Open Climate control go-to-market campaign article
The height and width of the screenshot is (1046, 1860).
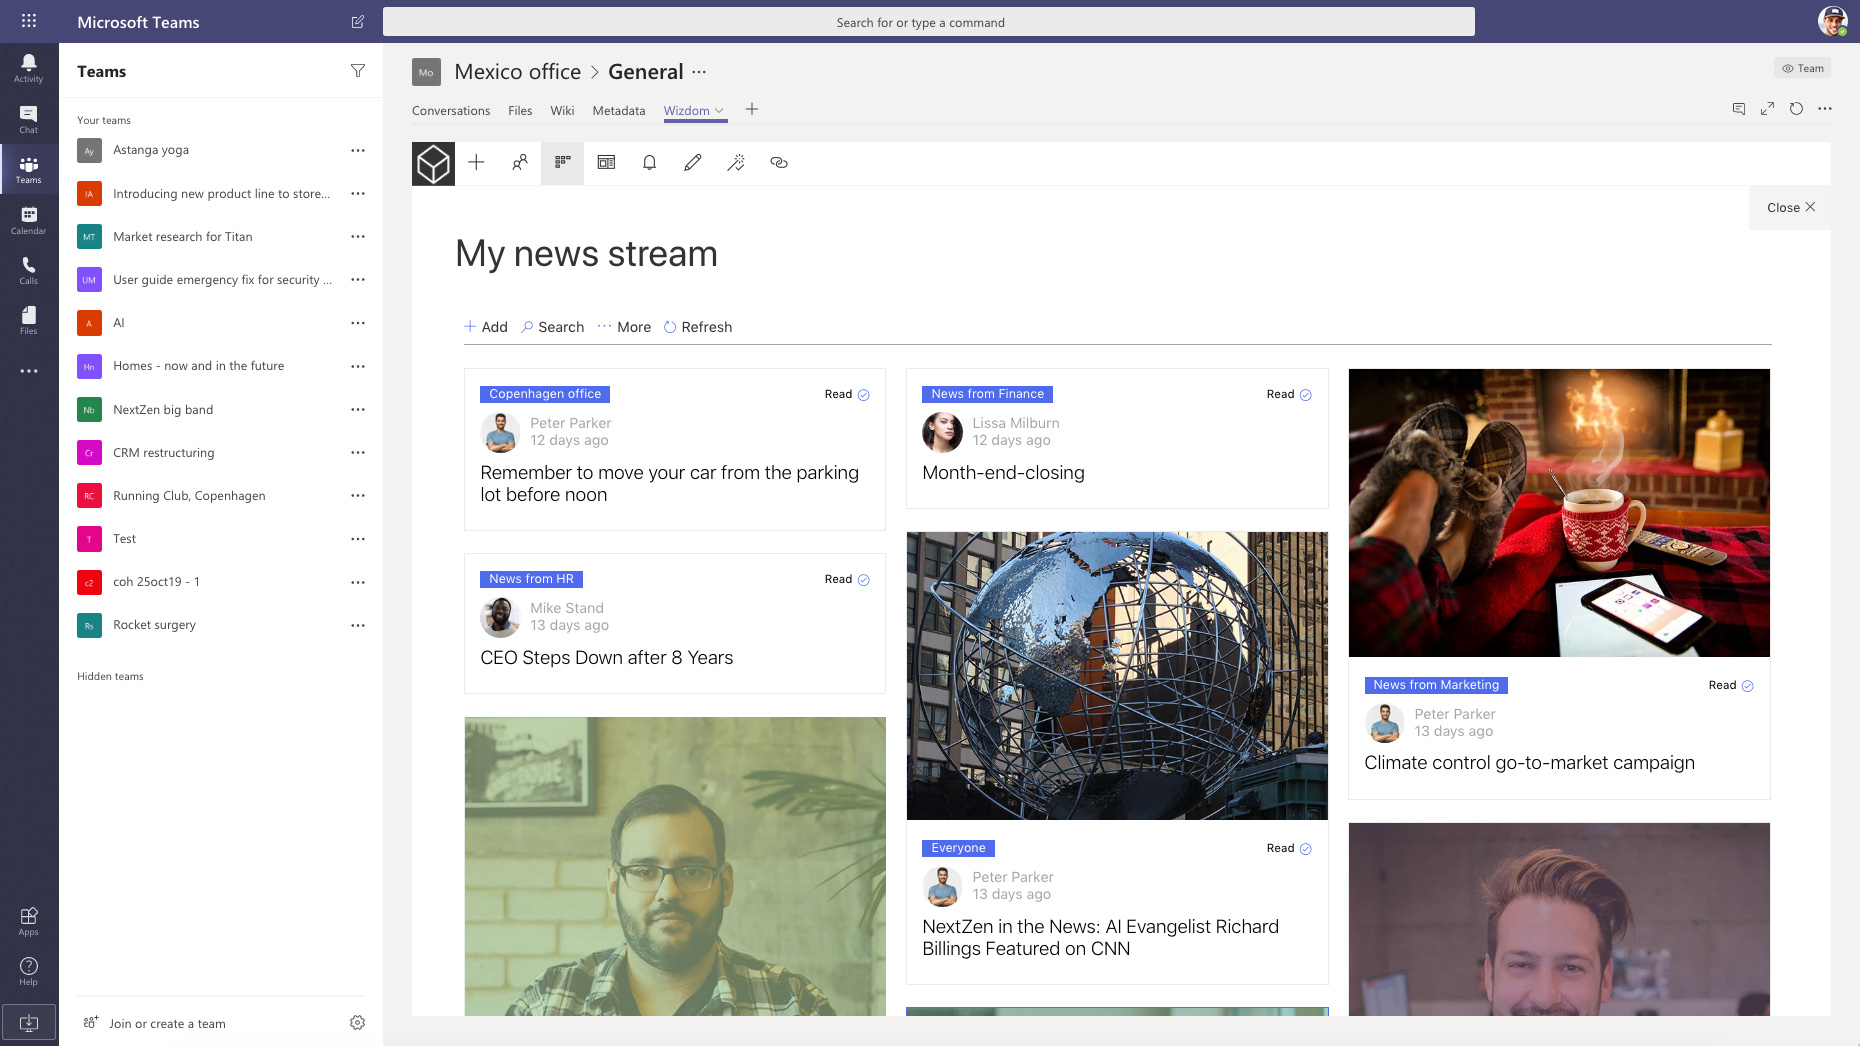[1530, 763]
